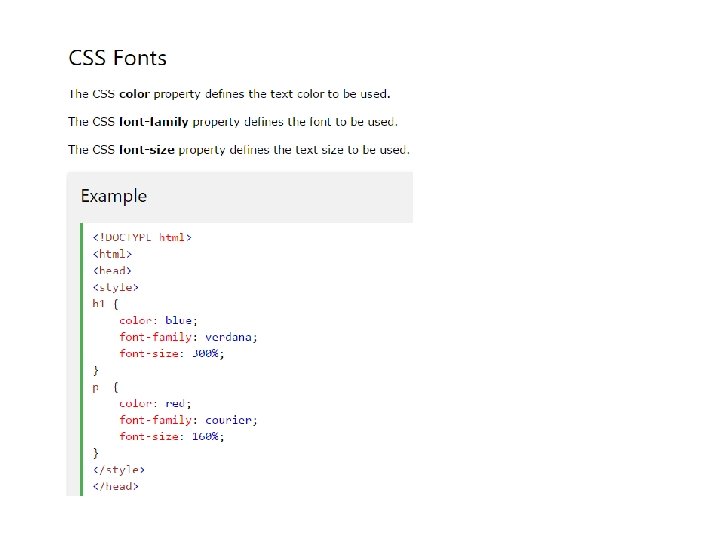Click the green bar beside the code
Screen dimensions: 720x540
(83, 360)
